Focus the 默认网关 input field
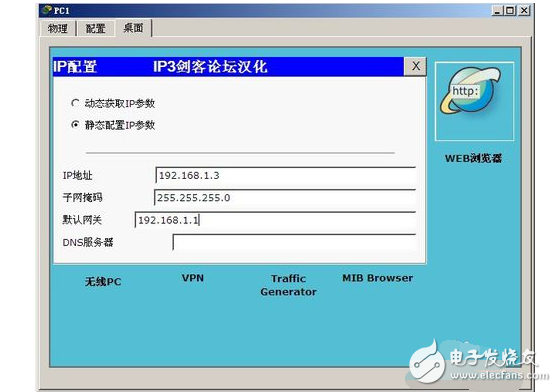Screen dimensions: 557x392 (x=275, y=220)
